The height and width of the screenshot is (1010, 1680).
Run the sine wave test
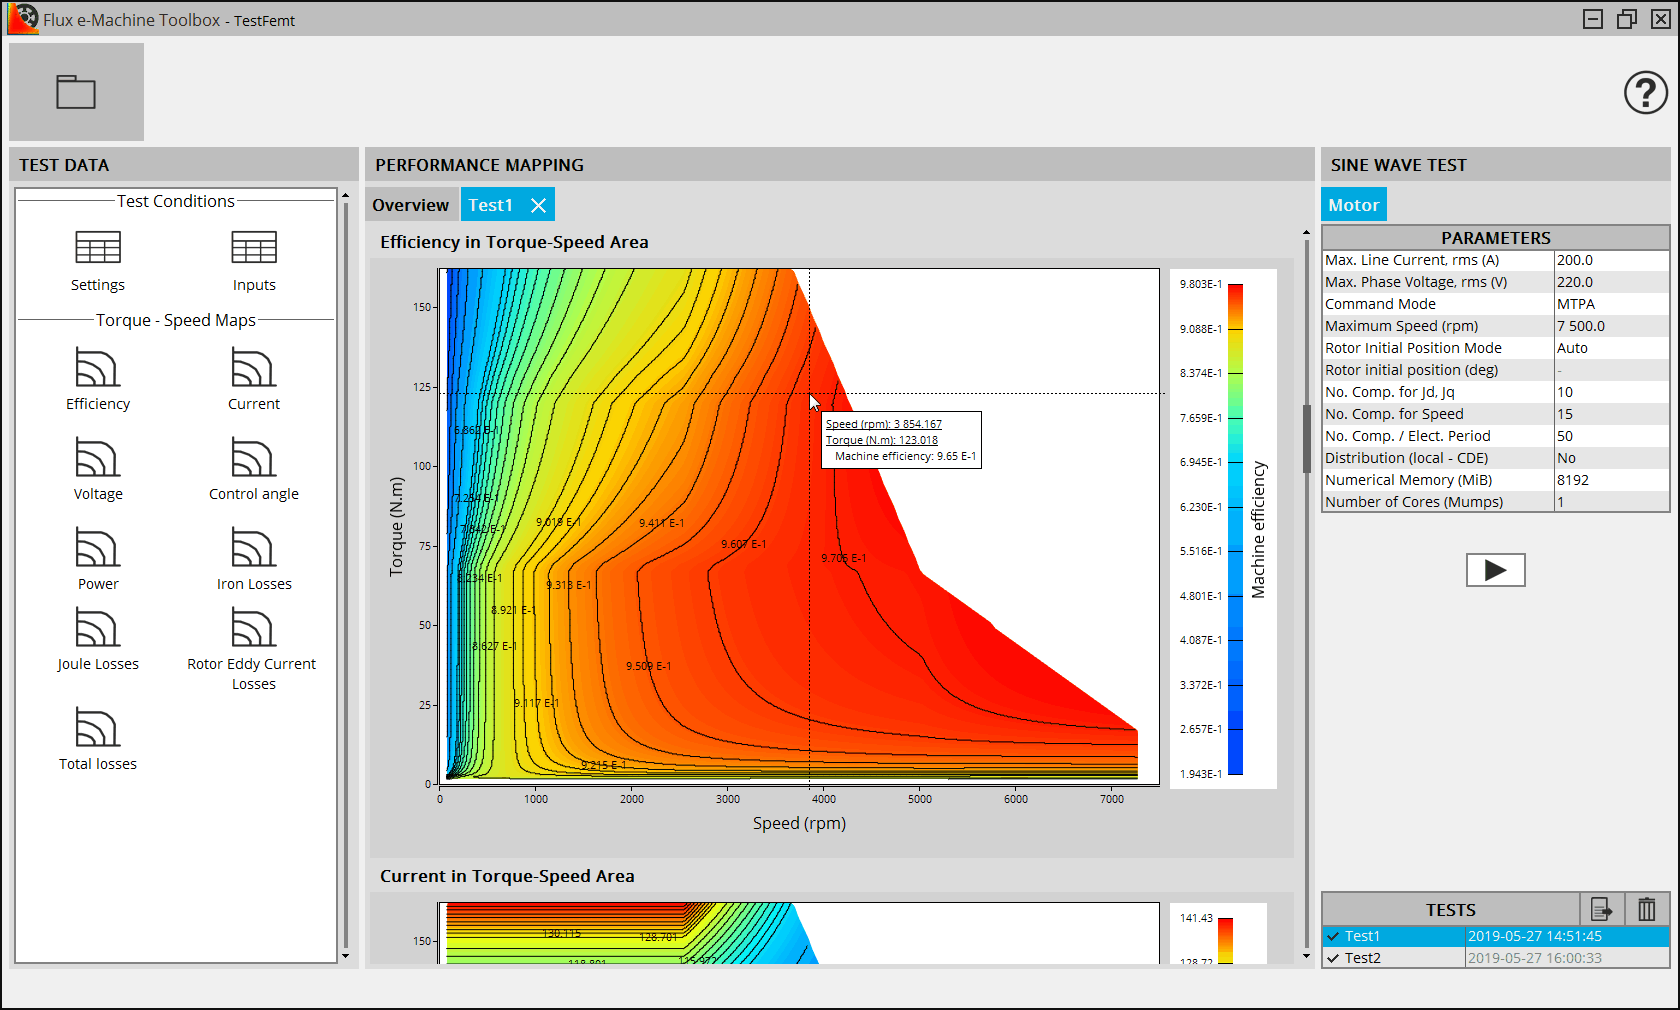(x=1495, y=570)
